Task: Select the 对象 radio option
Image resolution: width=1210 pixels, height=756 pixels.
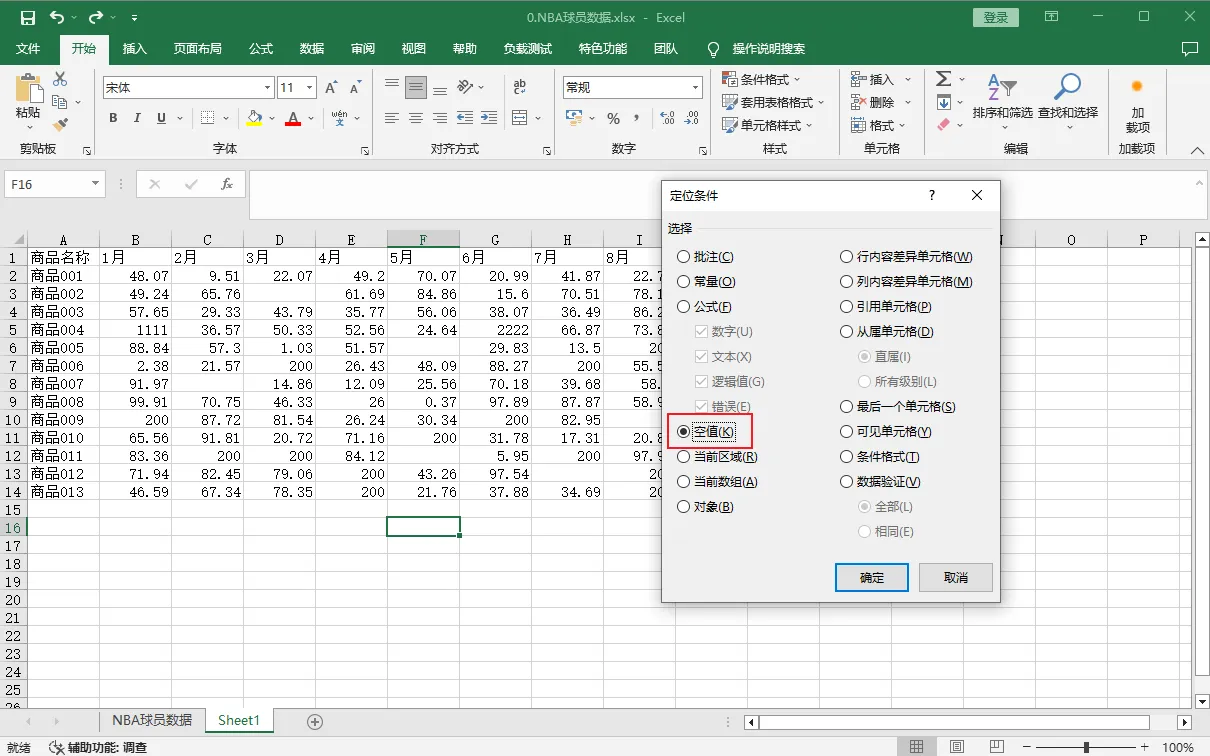Action: pyautogui.click(x=706, y=507)
